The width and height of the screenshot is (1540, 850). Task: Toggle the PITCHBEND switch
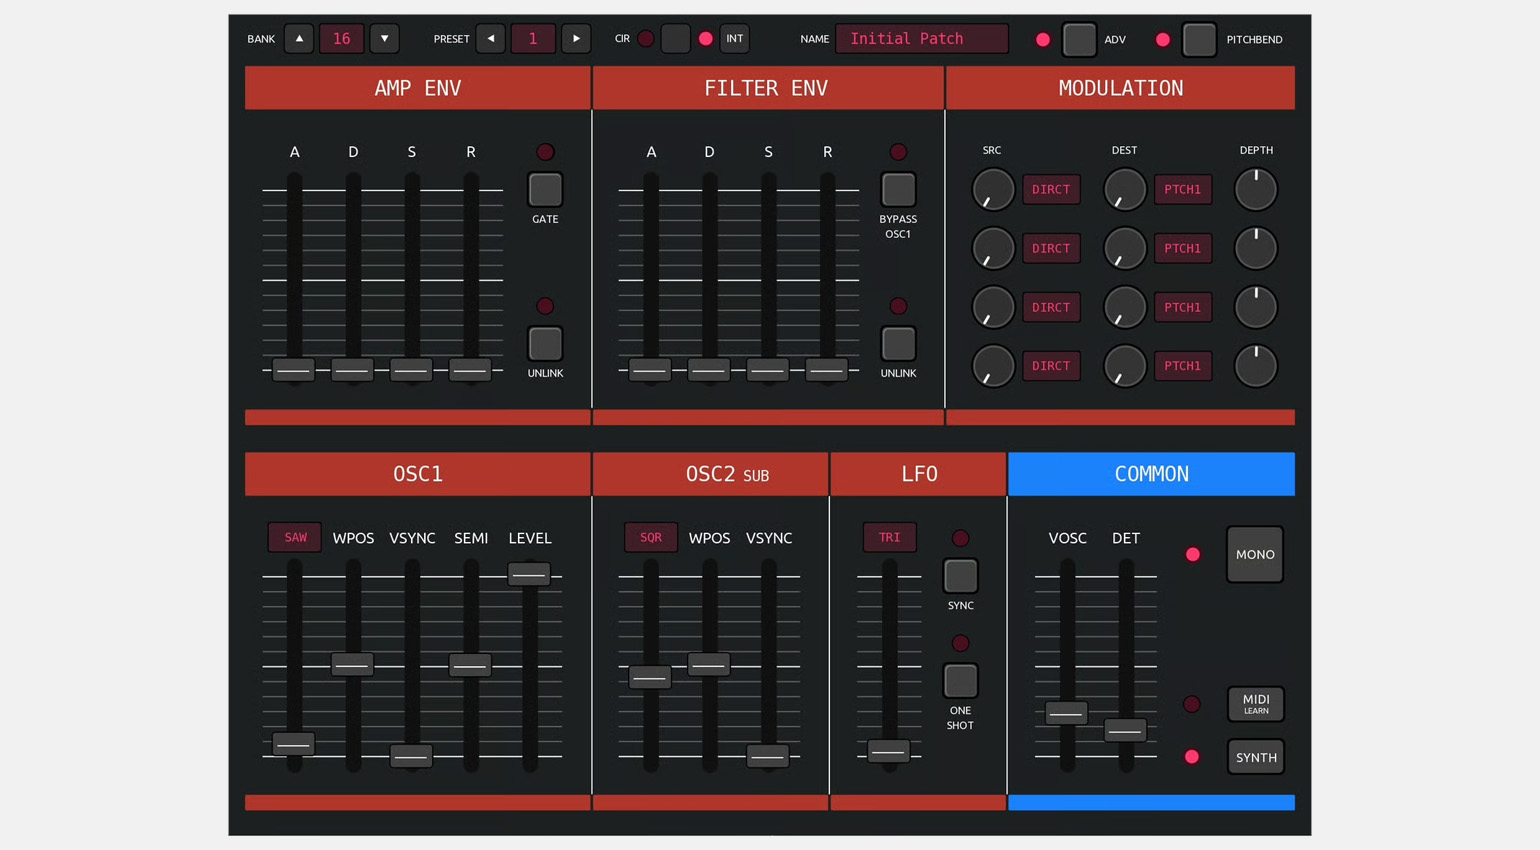click(x=1198, y=40)
